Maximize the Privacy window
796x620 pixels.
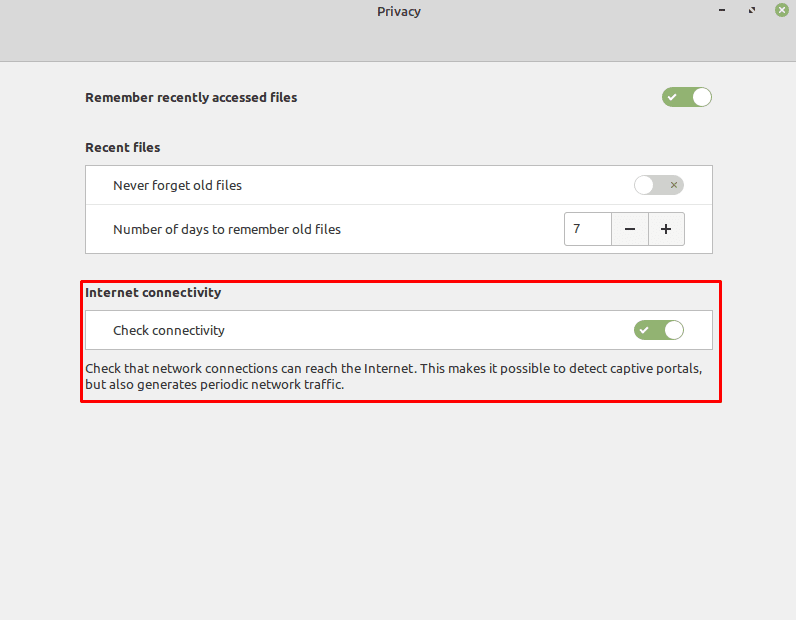(x=752, y=10)
